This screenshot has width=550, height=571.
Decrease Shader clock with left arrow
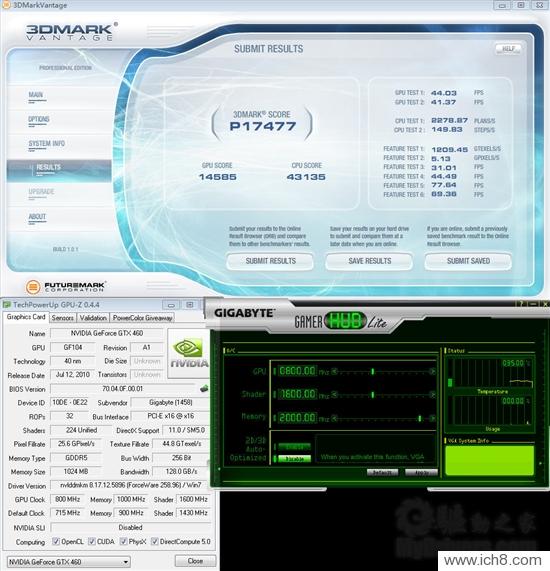(334, 395)
